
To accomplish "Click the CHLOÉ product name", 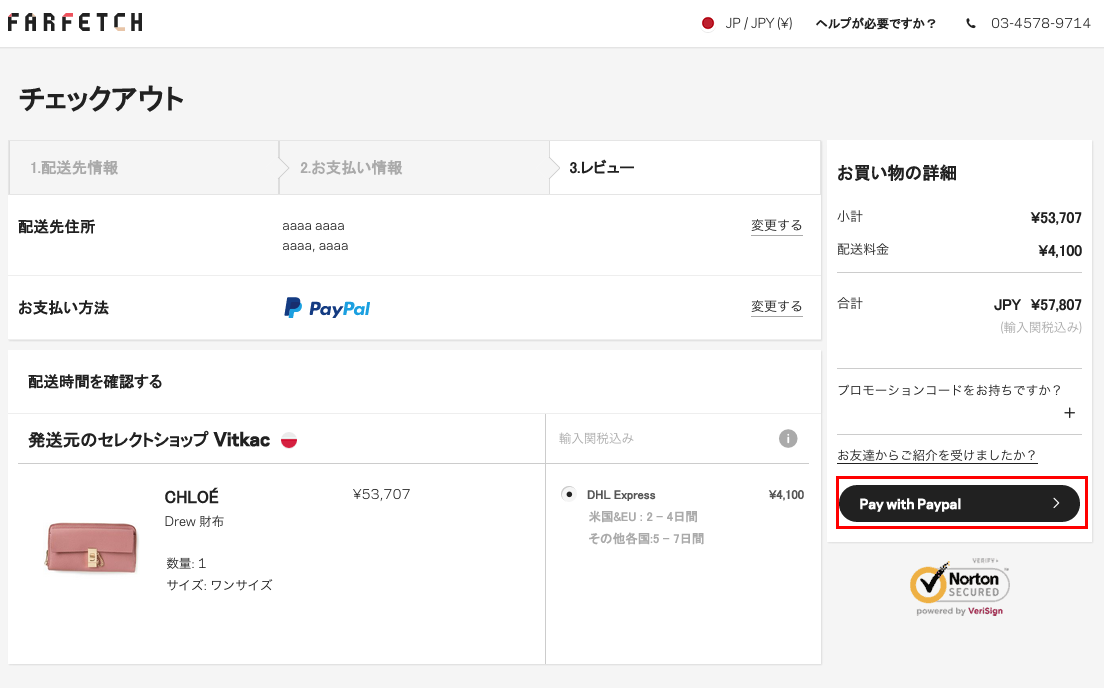I will 192,497.
